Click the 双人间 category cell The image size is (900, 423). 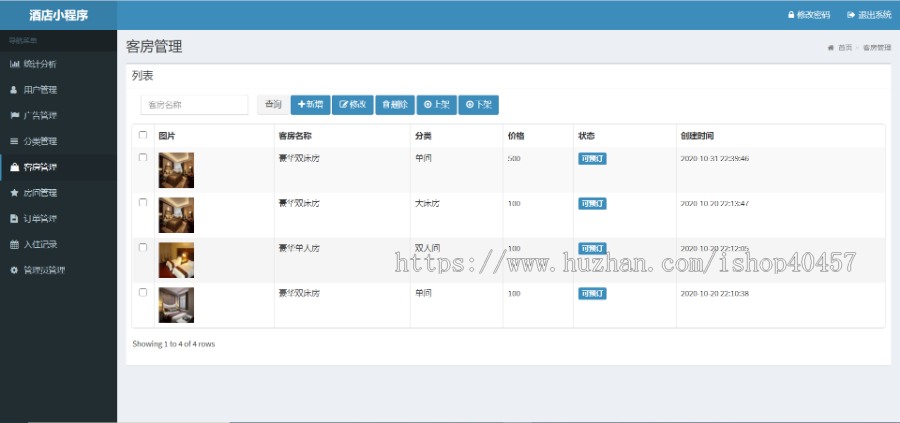click(427, 248)
